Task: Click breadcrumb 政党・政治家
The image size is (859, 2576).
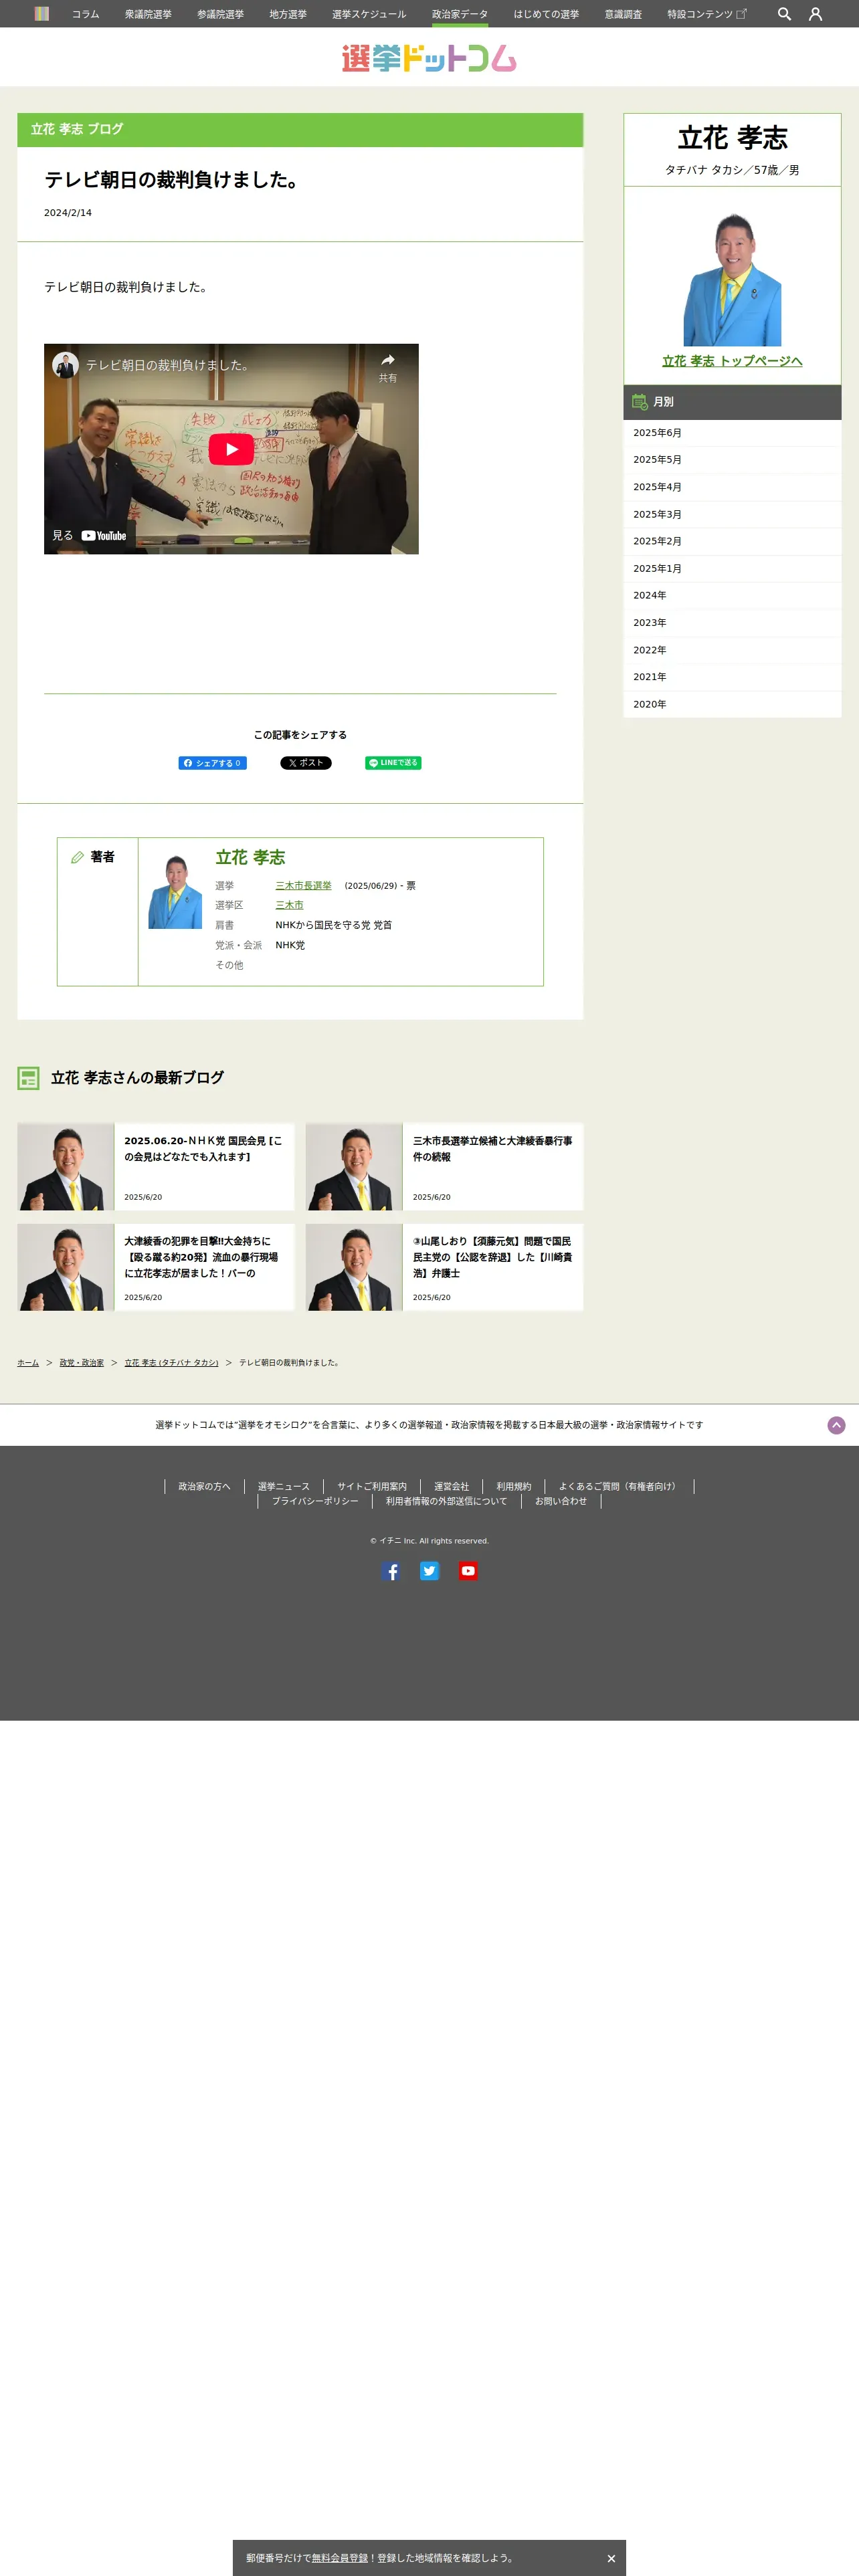Action: (81, 1363)
